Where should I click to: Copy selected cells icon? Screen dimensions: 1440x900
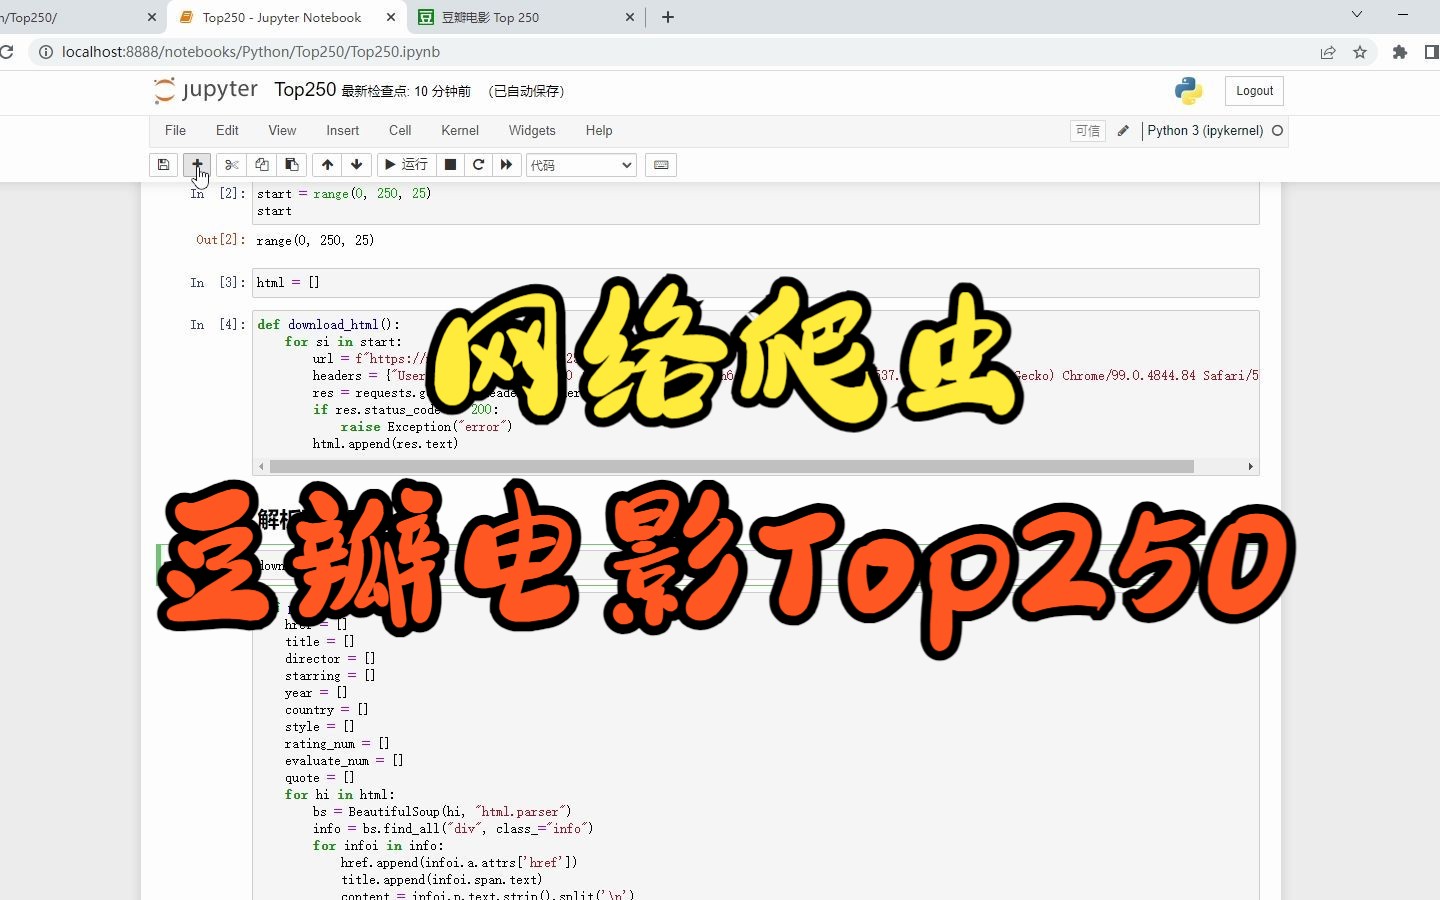coord(262,165)
